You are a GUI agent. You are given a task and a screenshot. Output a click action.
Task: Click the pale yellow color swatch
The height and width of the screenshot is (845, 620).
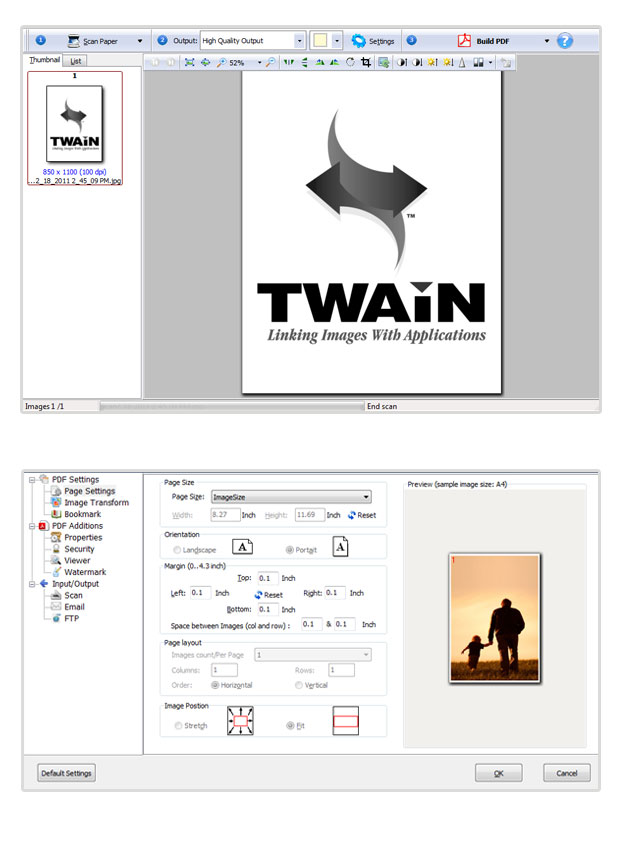click(x=320, y=41)
